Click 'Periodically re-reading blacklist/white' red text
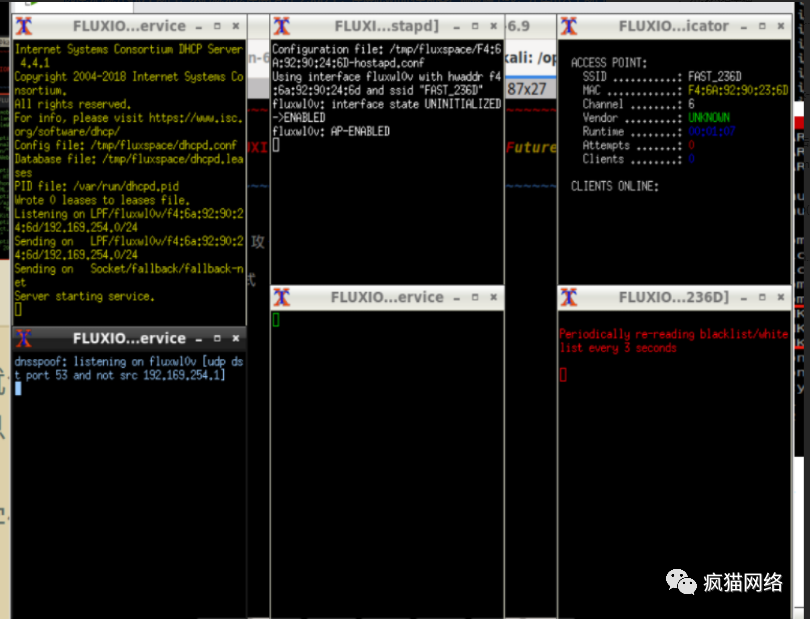Screen dimensions: 810x619 tap(674, 334)
